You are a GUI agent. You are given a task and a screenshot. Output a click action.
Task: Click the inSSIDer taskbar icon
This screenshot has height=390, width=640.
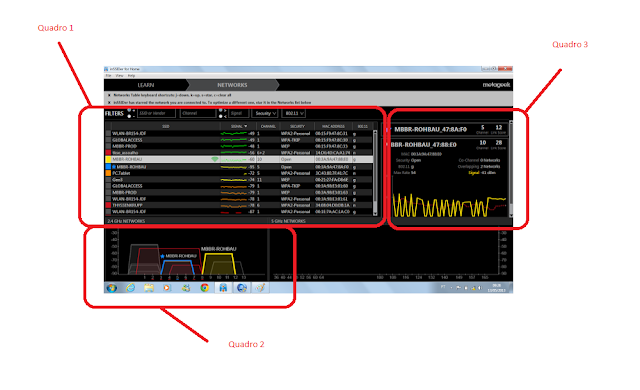click(223, 288)
